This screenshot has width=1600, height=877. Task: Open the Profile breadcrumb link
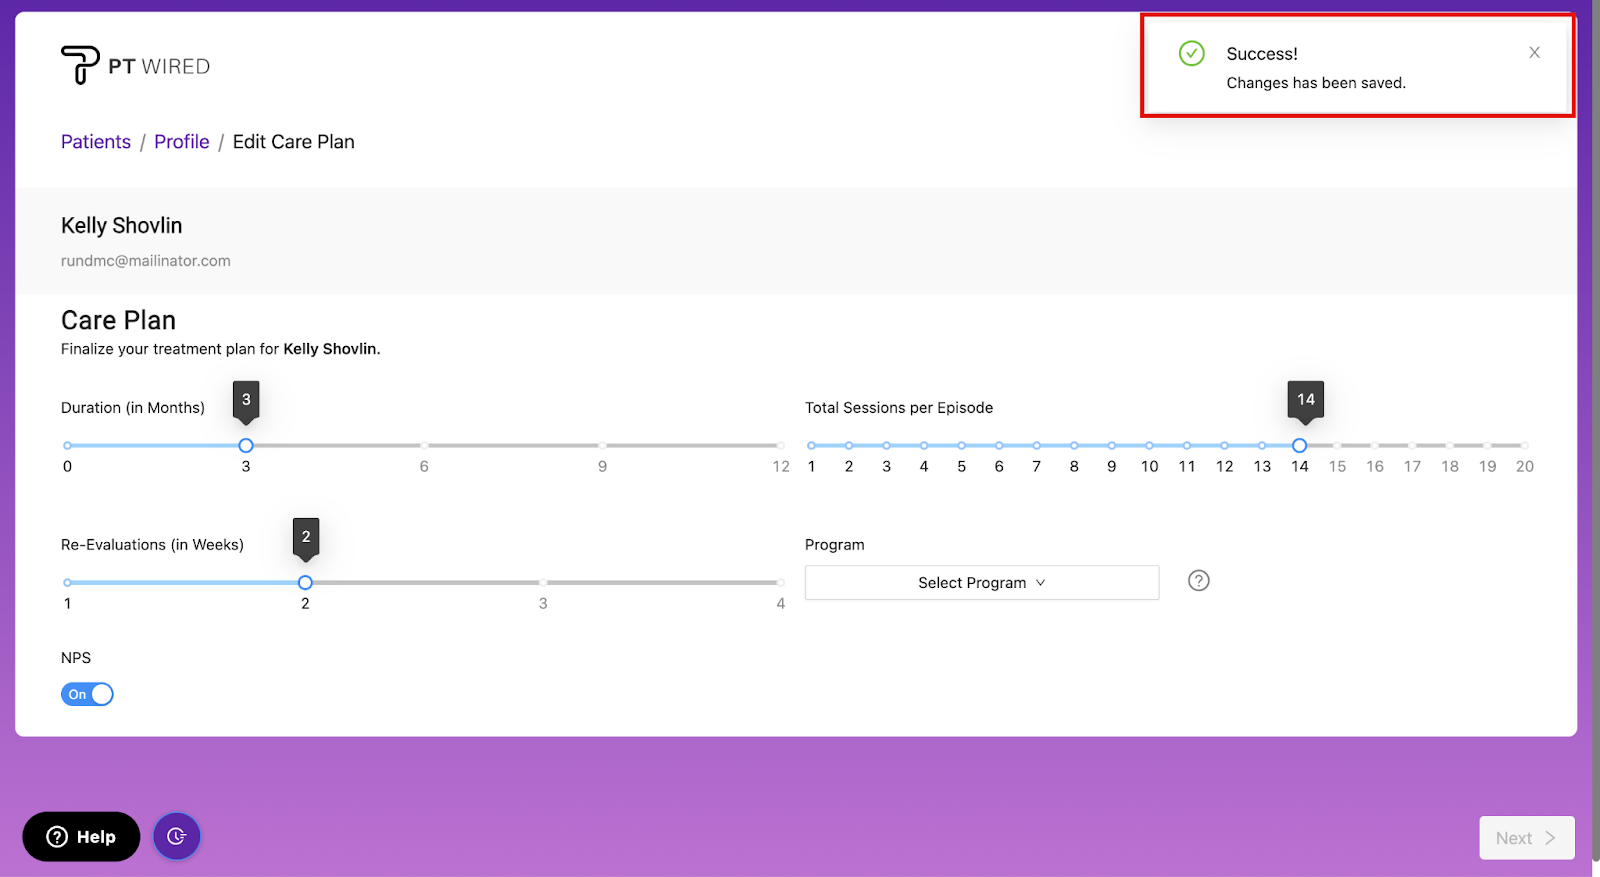pyautogui.click(x=181, y=142)
